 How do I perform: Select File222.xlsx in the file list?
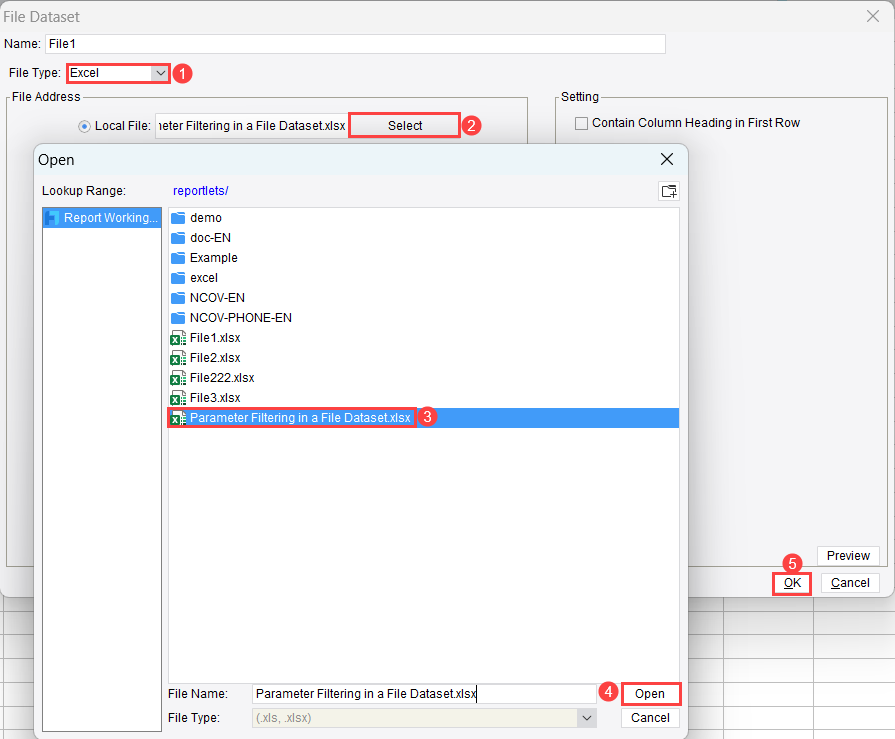click(424, 377)
